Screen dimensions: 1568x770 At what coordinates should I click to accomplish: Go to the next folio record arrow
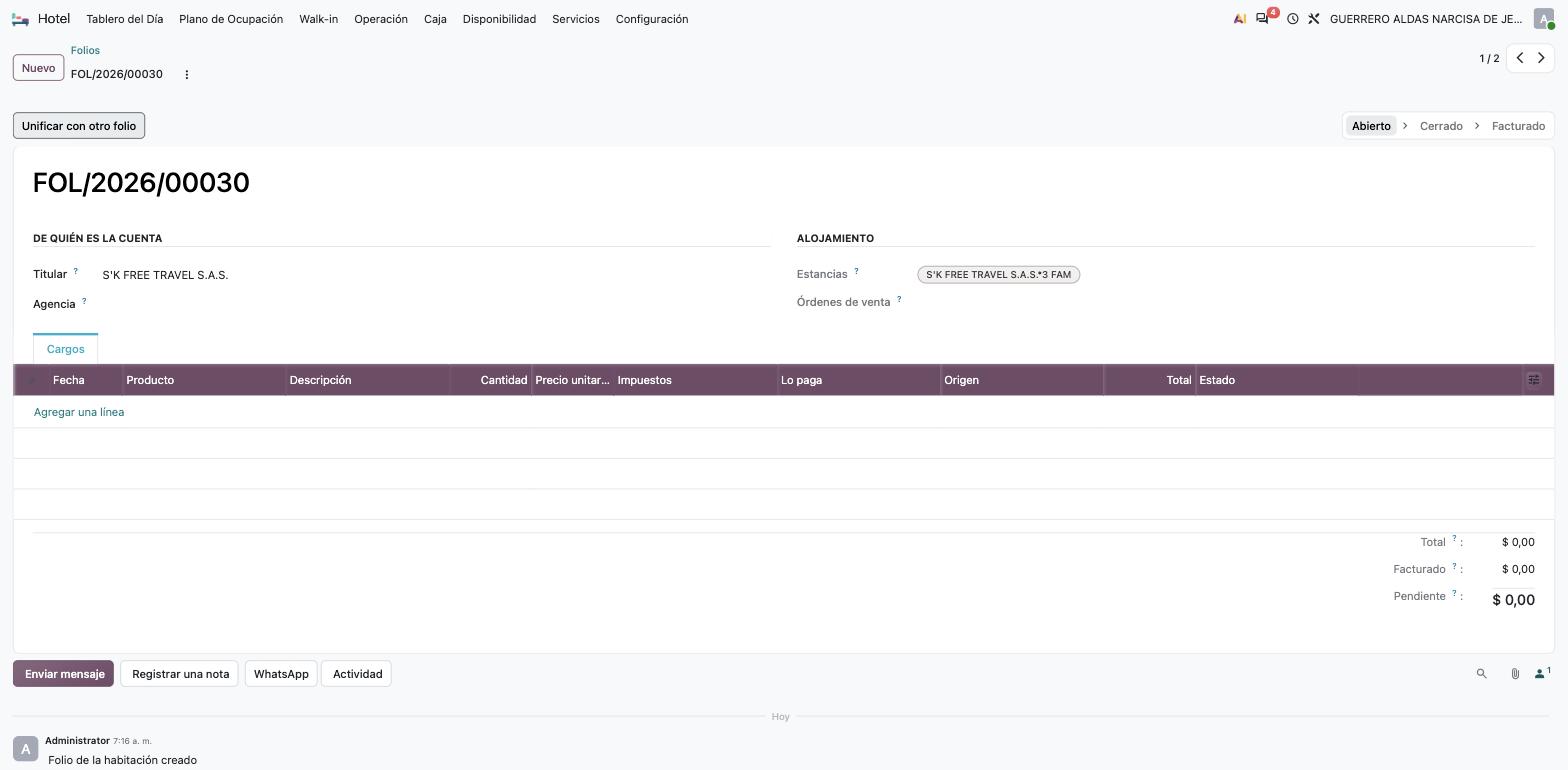coord(1541,58)
